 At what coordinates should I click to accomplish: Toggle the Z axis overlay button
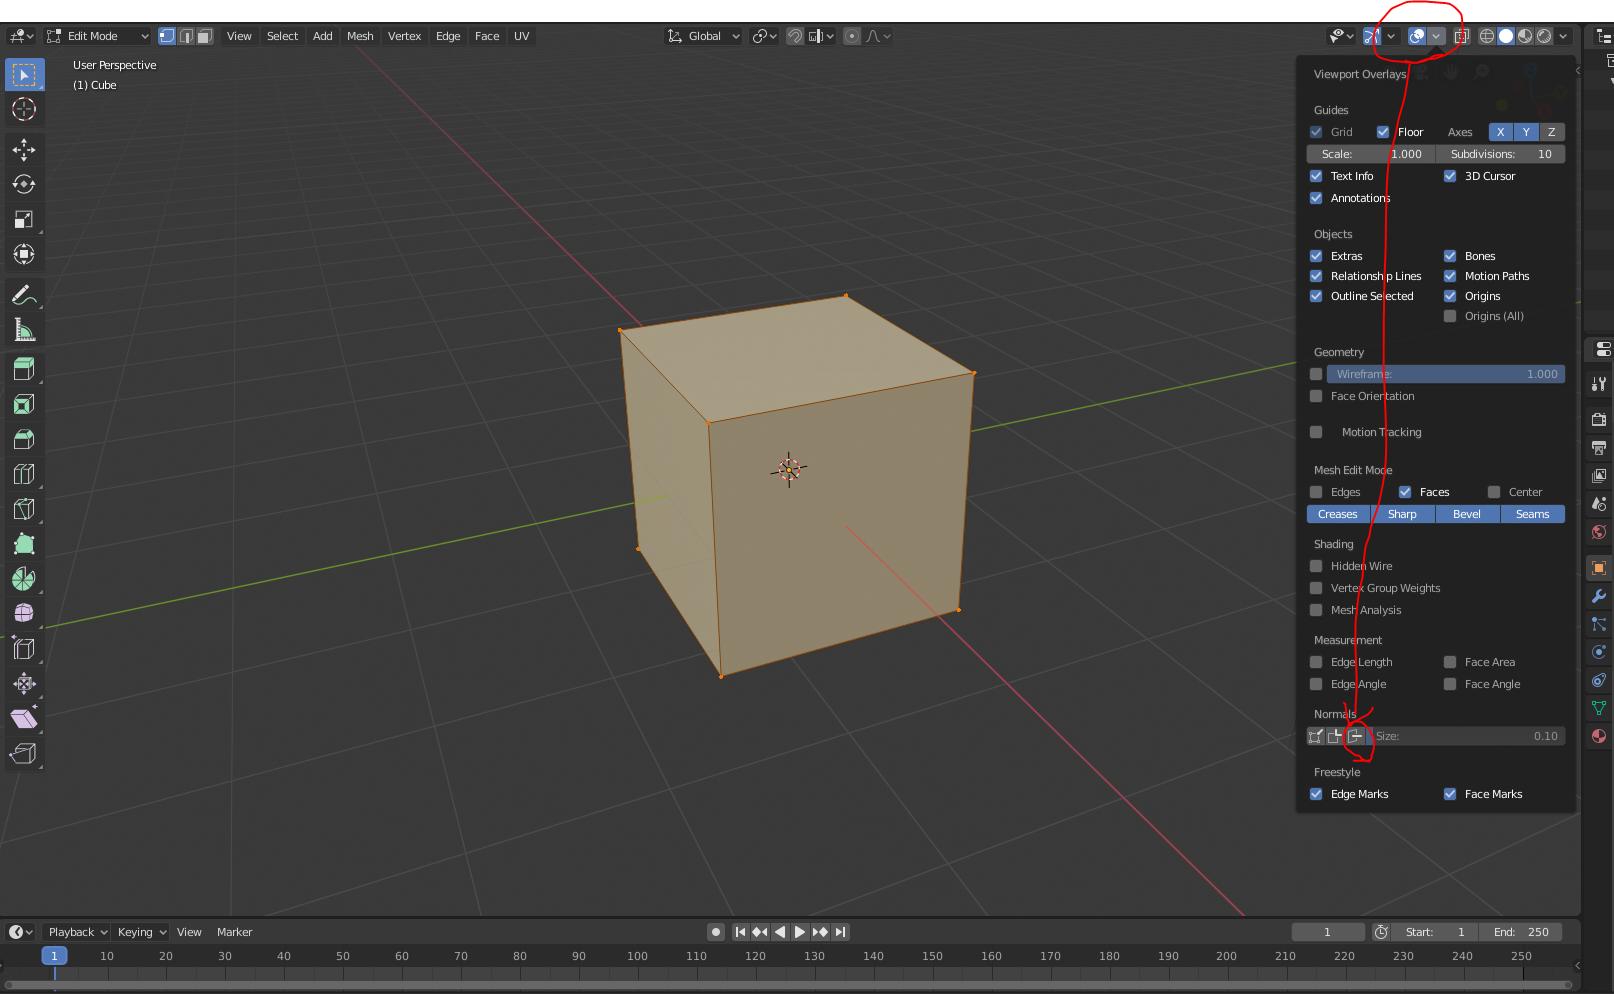click(x=1552, y=132)
